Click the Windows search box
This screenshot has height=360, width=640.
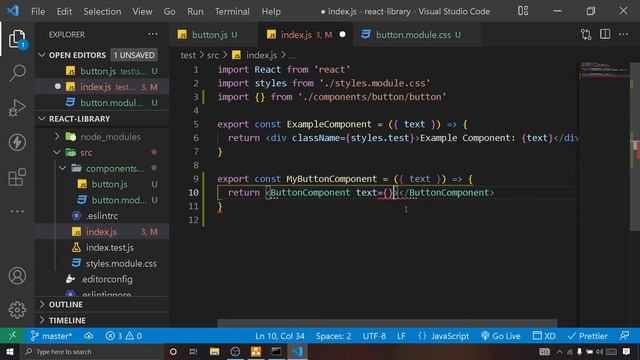(x=93, y=352)
